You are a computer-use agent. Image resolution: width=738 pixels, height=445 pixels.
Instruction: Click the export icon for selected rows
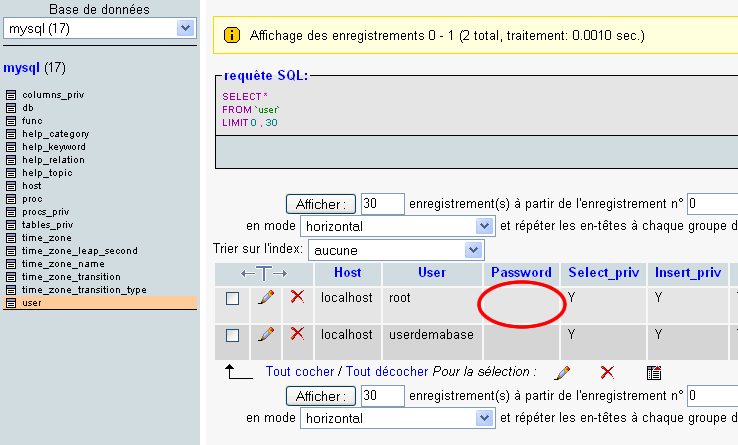[x=654, y=372]
